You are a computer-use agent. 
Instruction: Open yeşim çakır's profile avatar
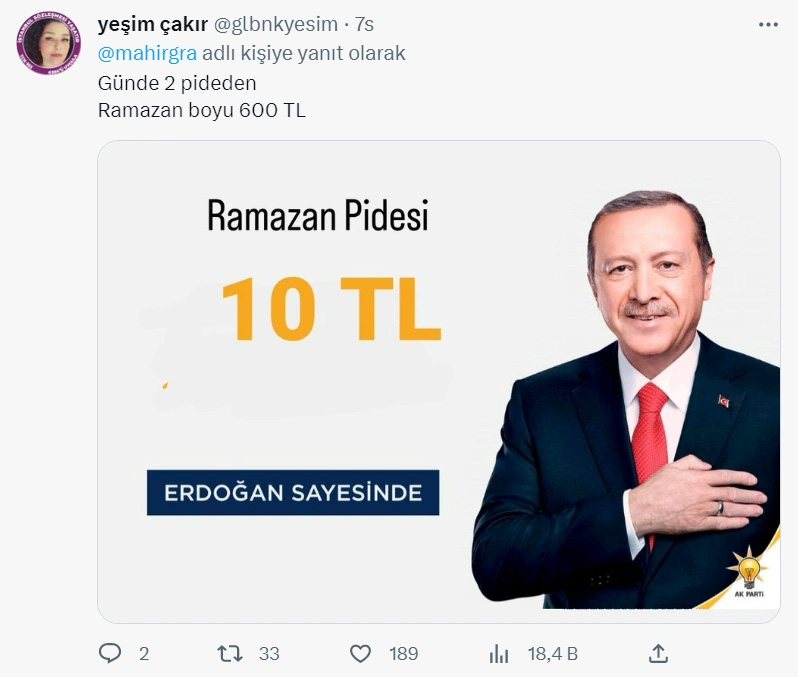coord(49,42)
